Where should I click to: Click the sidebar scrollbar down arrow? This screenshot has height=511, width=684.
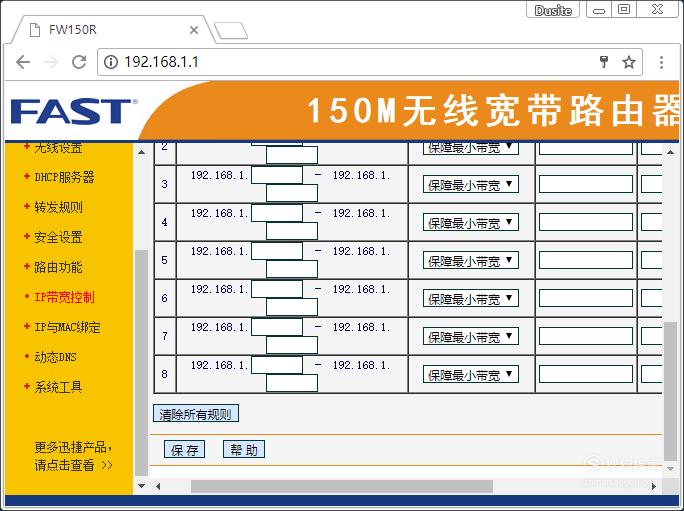coord(141,485)
